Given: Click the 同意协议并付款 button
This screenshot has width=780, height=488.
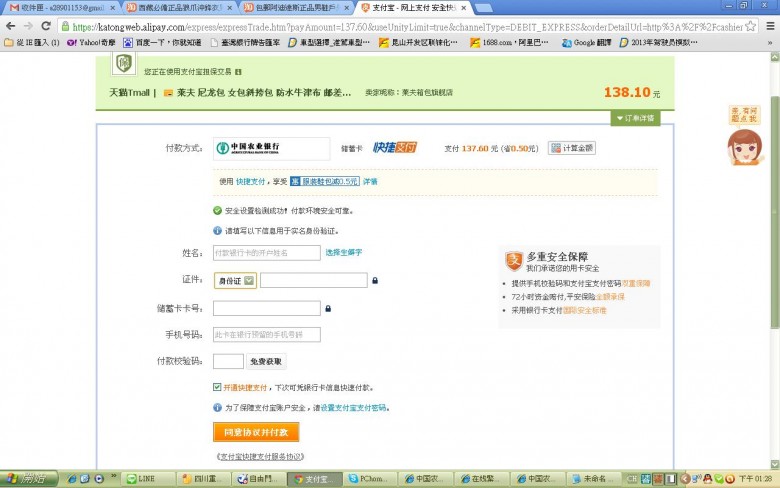Looking at the screenshot, I should [x=255, y=432].
